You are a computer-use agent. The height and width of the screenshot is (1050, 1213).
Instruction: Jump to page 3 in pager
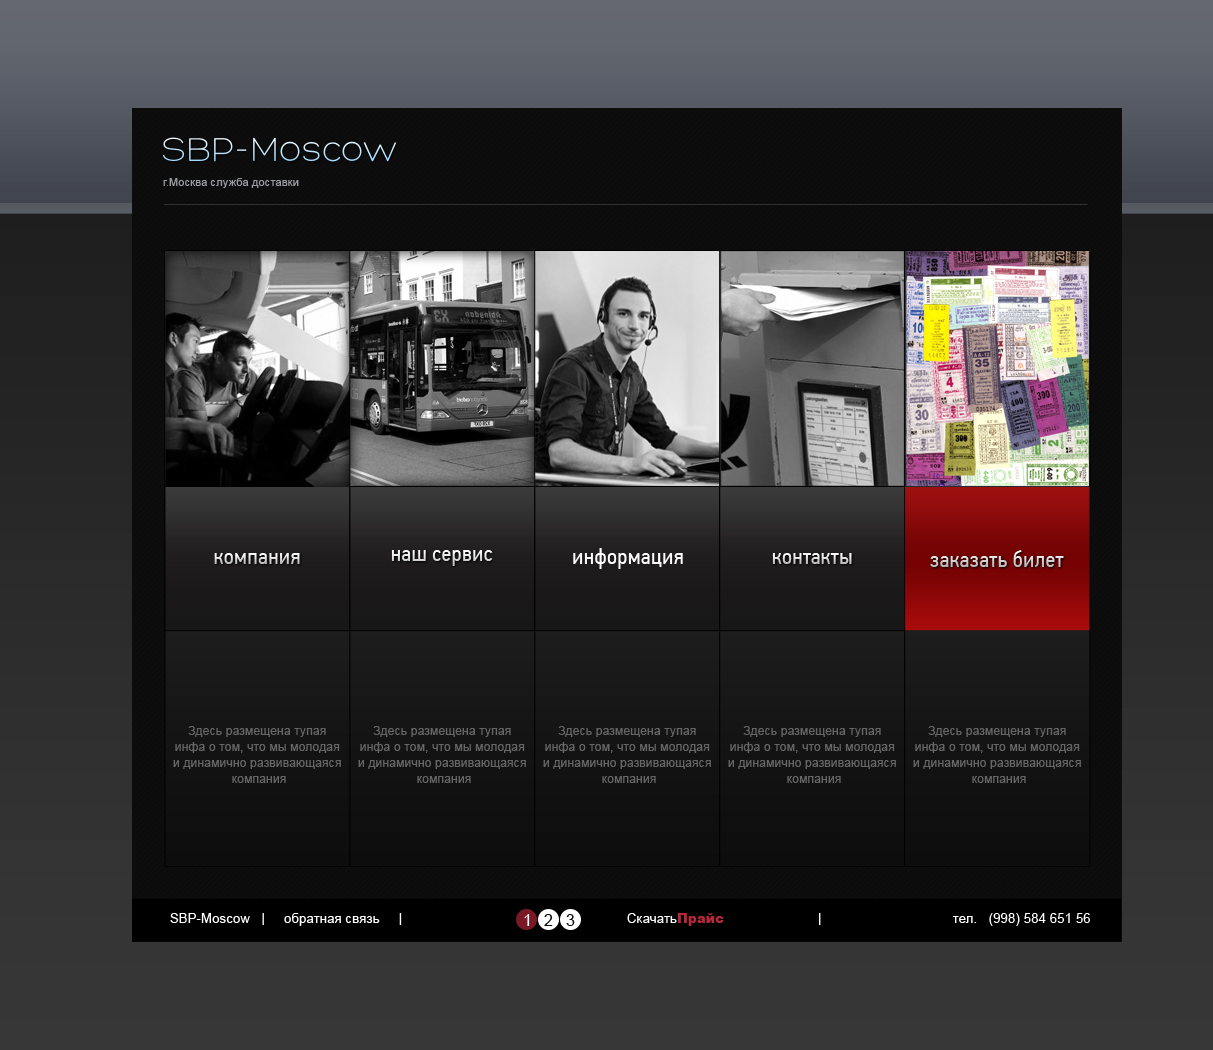(570, 920)
